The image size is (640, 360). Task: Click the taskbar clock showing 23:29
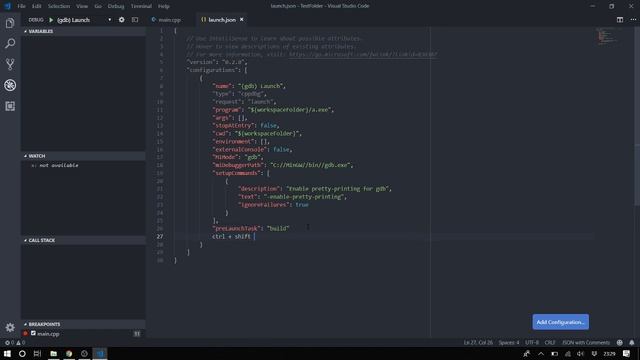click(x=609, y=353)
